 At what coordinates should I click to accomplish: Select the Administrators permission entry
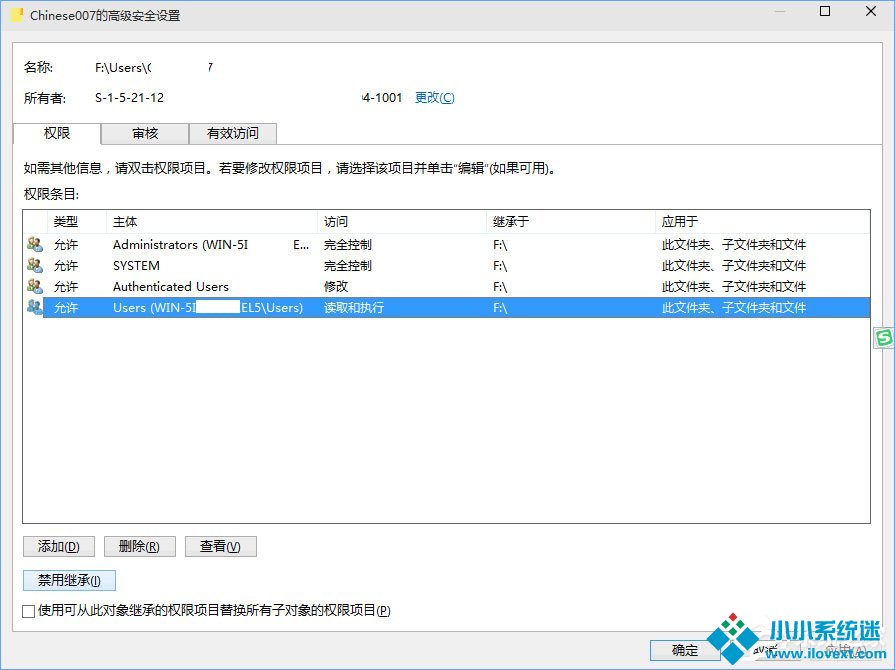[447, 244]
